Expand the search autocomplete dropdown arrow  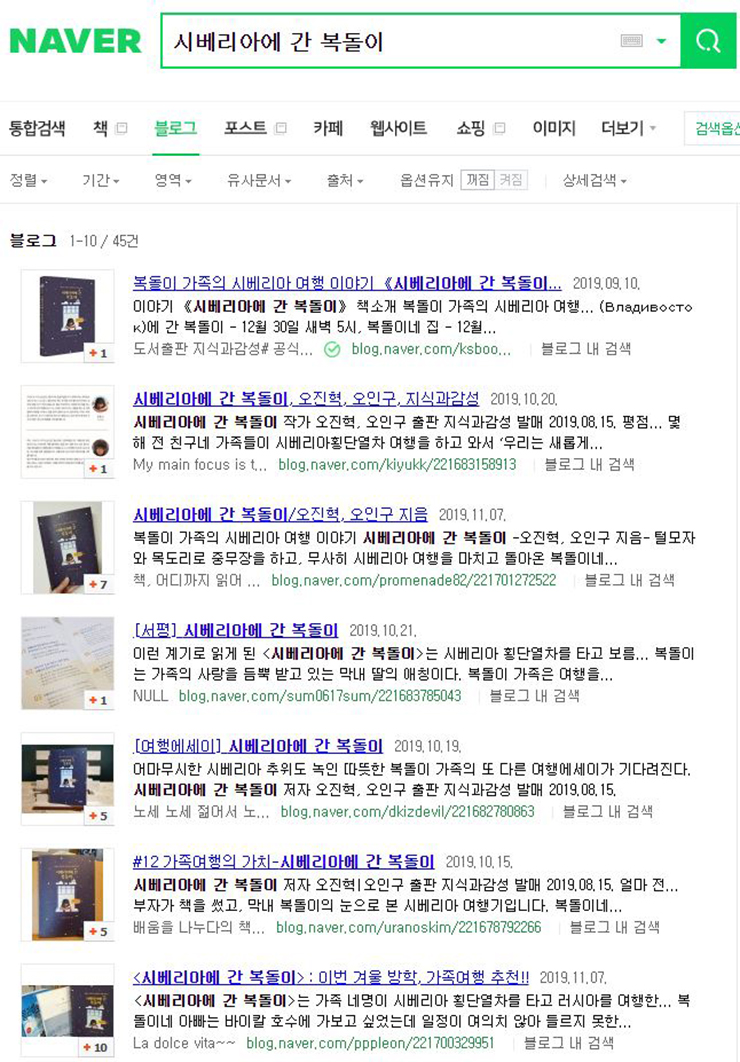[661, 41]
